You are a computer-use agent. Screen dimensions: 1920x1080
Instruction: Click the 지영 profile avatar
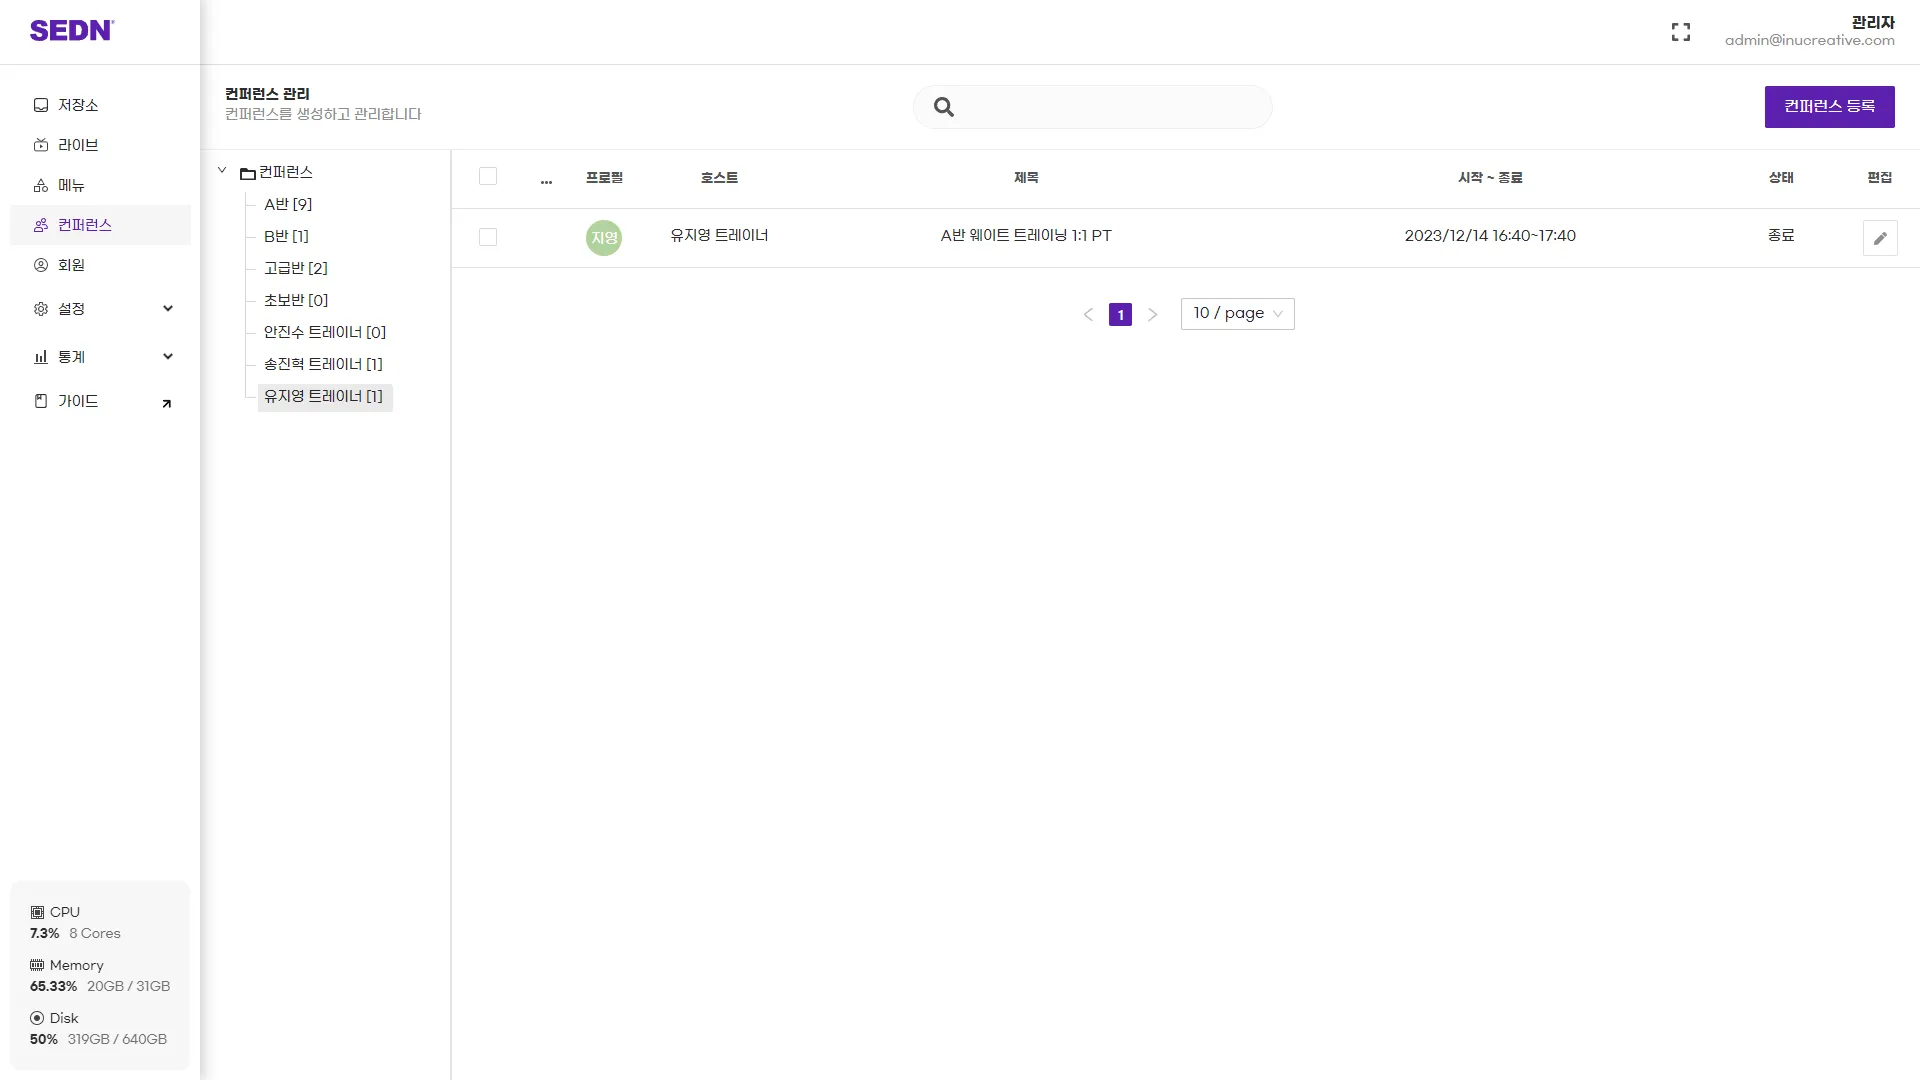pyautogui.click(x=604, y=238)
